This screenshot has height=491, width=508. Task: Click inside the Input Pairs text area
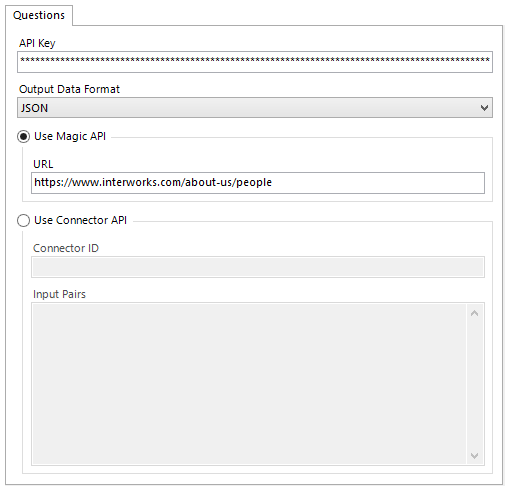point(249,384)
